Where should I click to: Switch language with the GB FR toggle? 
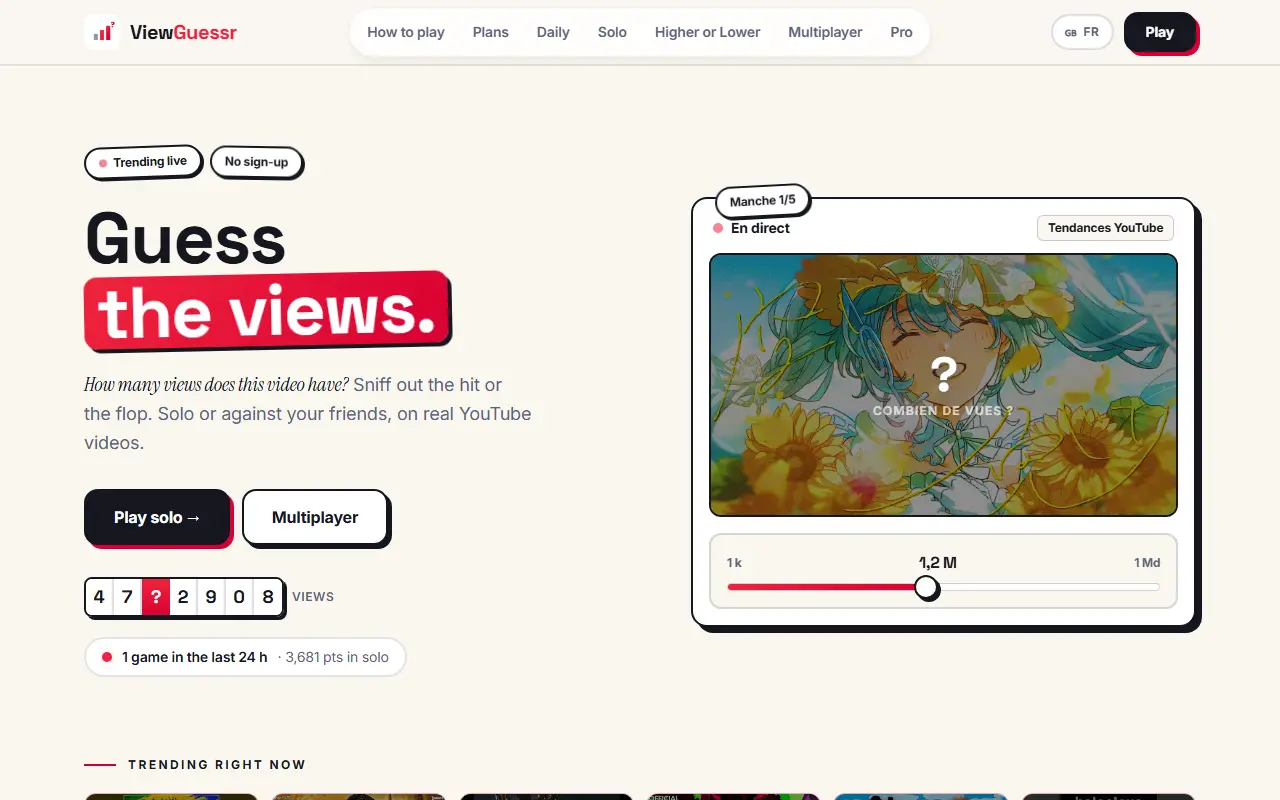(x=1082, y=32)
